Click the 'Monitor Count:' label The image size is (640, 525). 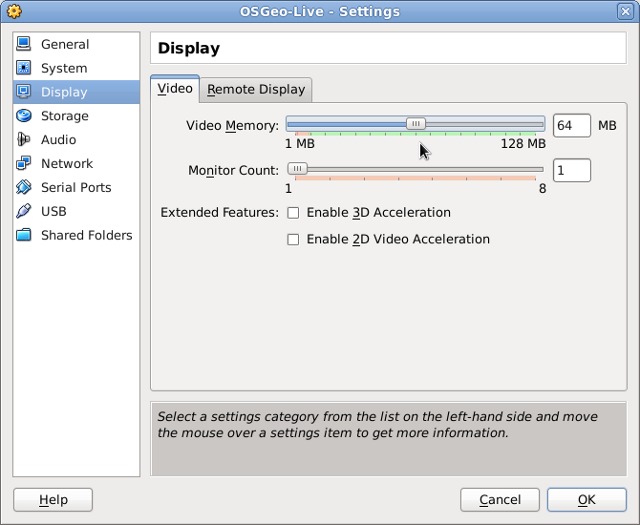pos(233,170)
